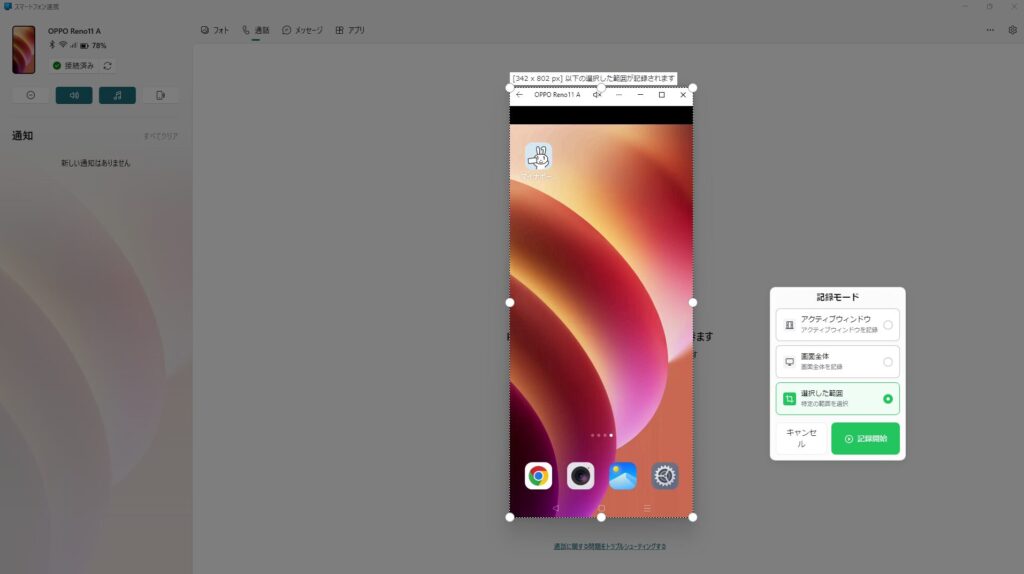Viewport: 1024px width, 574px height.
Task: Click back arrow in OPPO Reno11 A window
Action: click(x=519, y=95)
